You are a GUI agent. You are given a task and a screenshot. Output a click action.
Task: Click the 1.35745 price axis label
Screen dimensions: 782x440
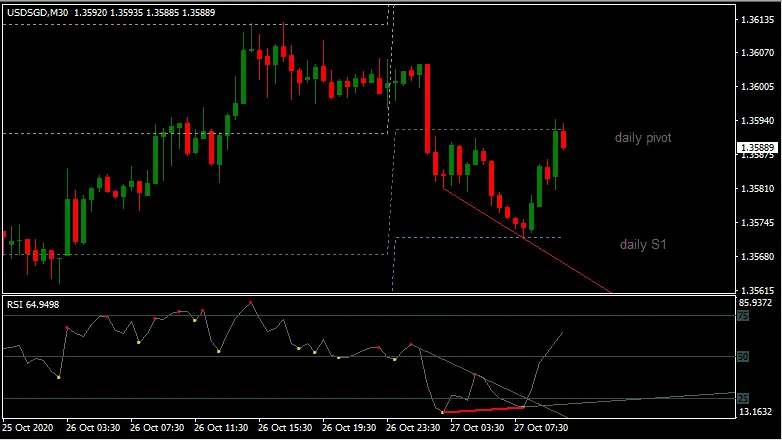click(x=757, y=222)
